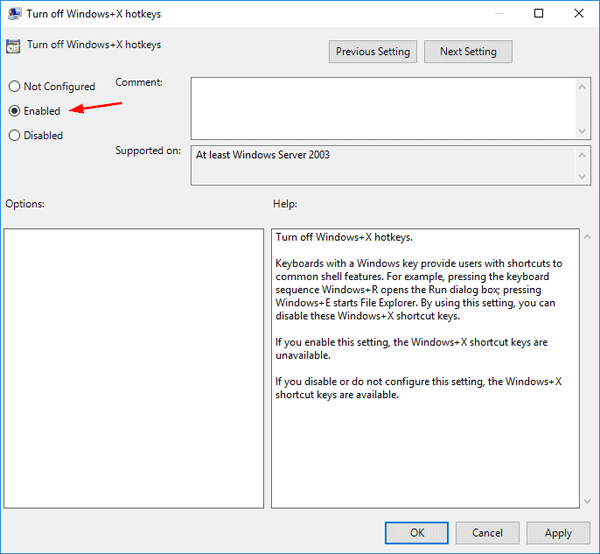The height and width of the screenshot is (554, 600).
Task: Maximize the hotkeys policy window
Action: click(539, 14)
